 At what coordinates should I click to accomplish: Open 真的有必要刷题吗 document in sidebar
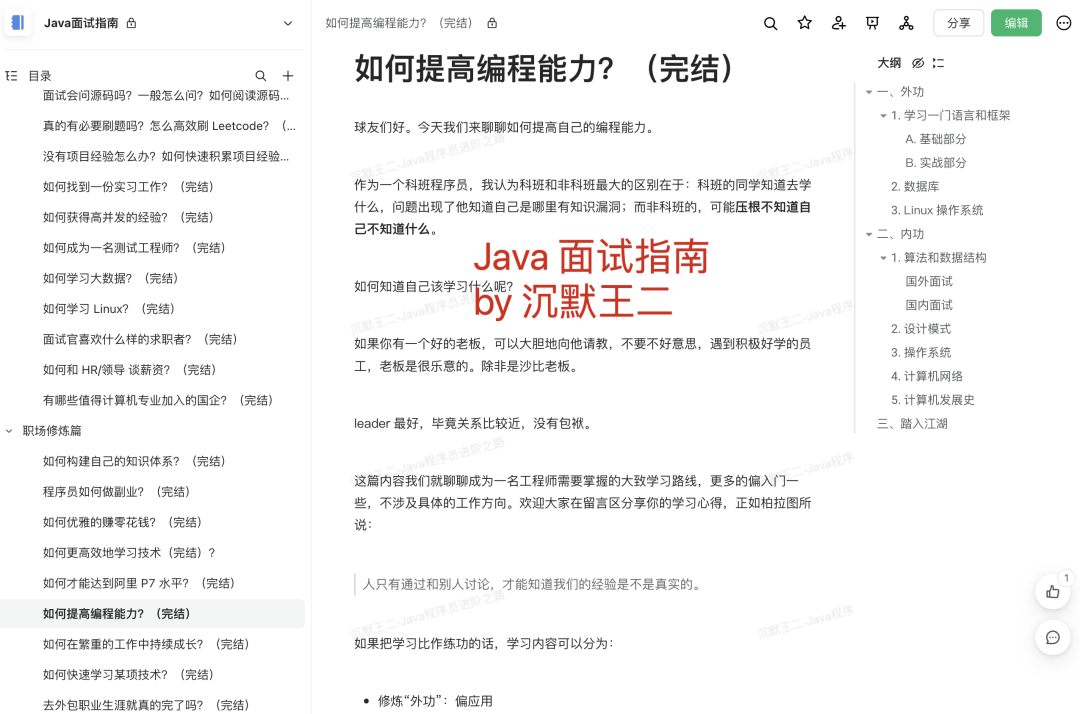169,126
